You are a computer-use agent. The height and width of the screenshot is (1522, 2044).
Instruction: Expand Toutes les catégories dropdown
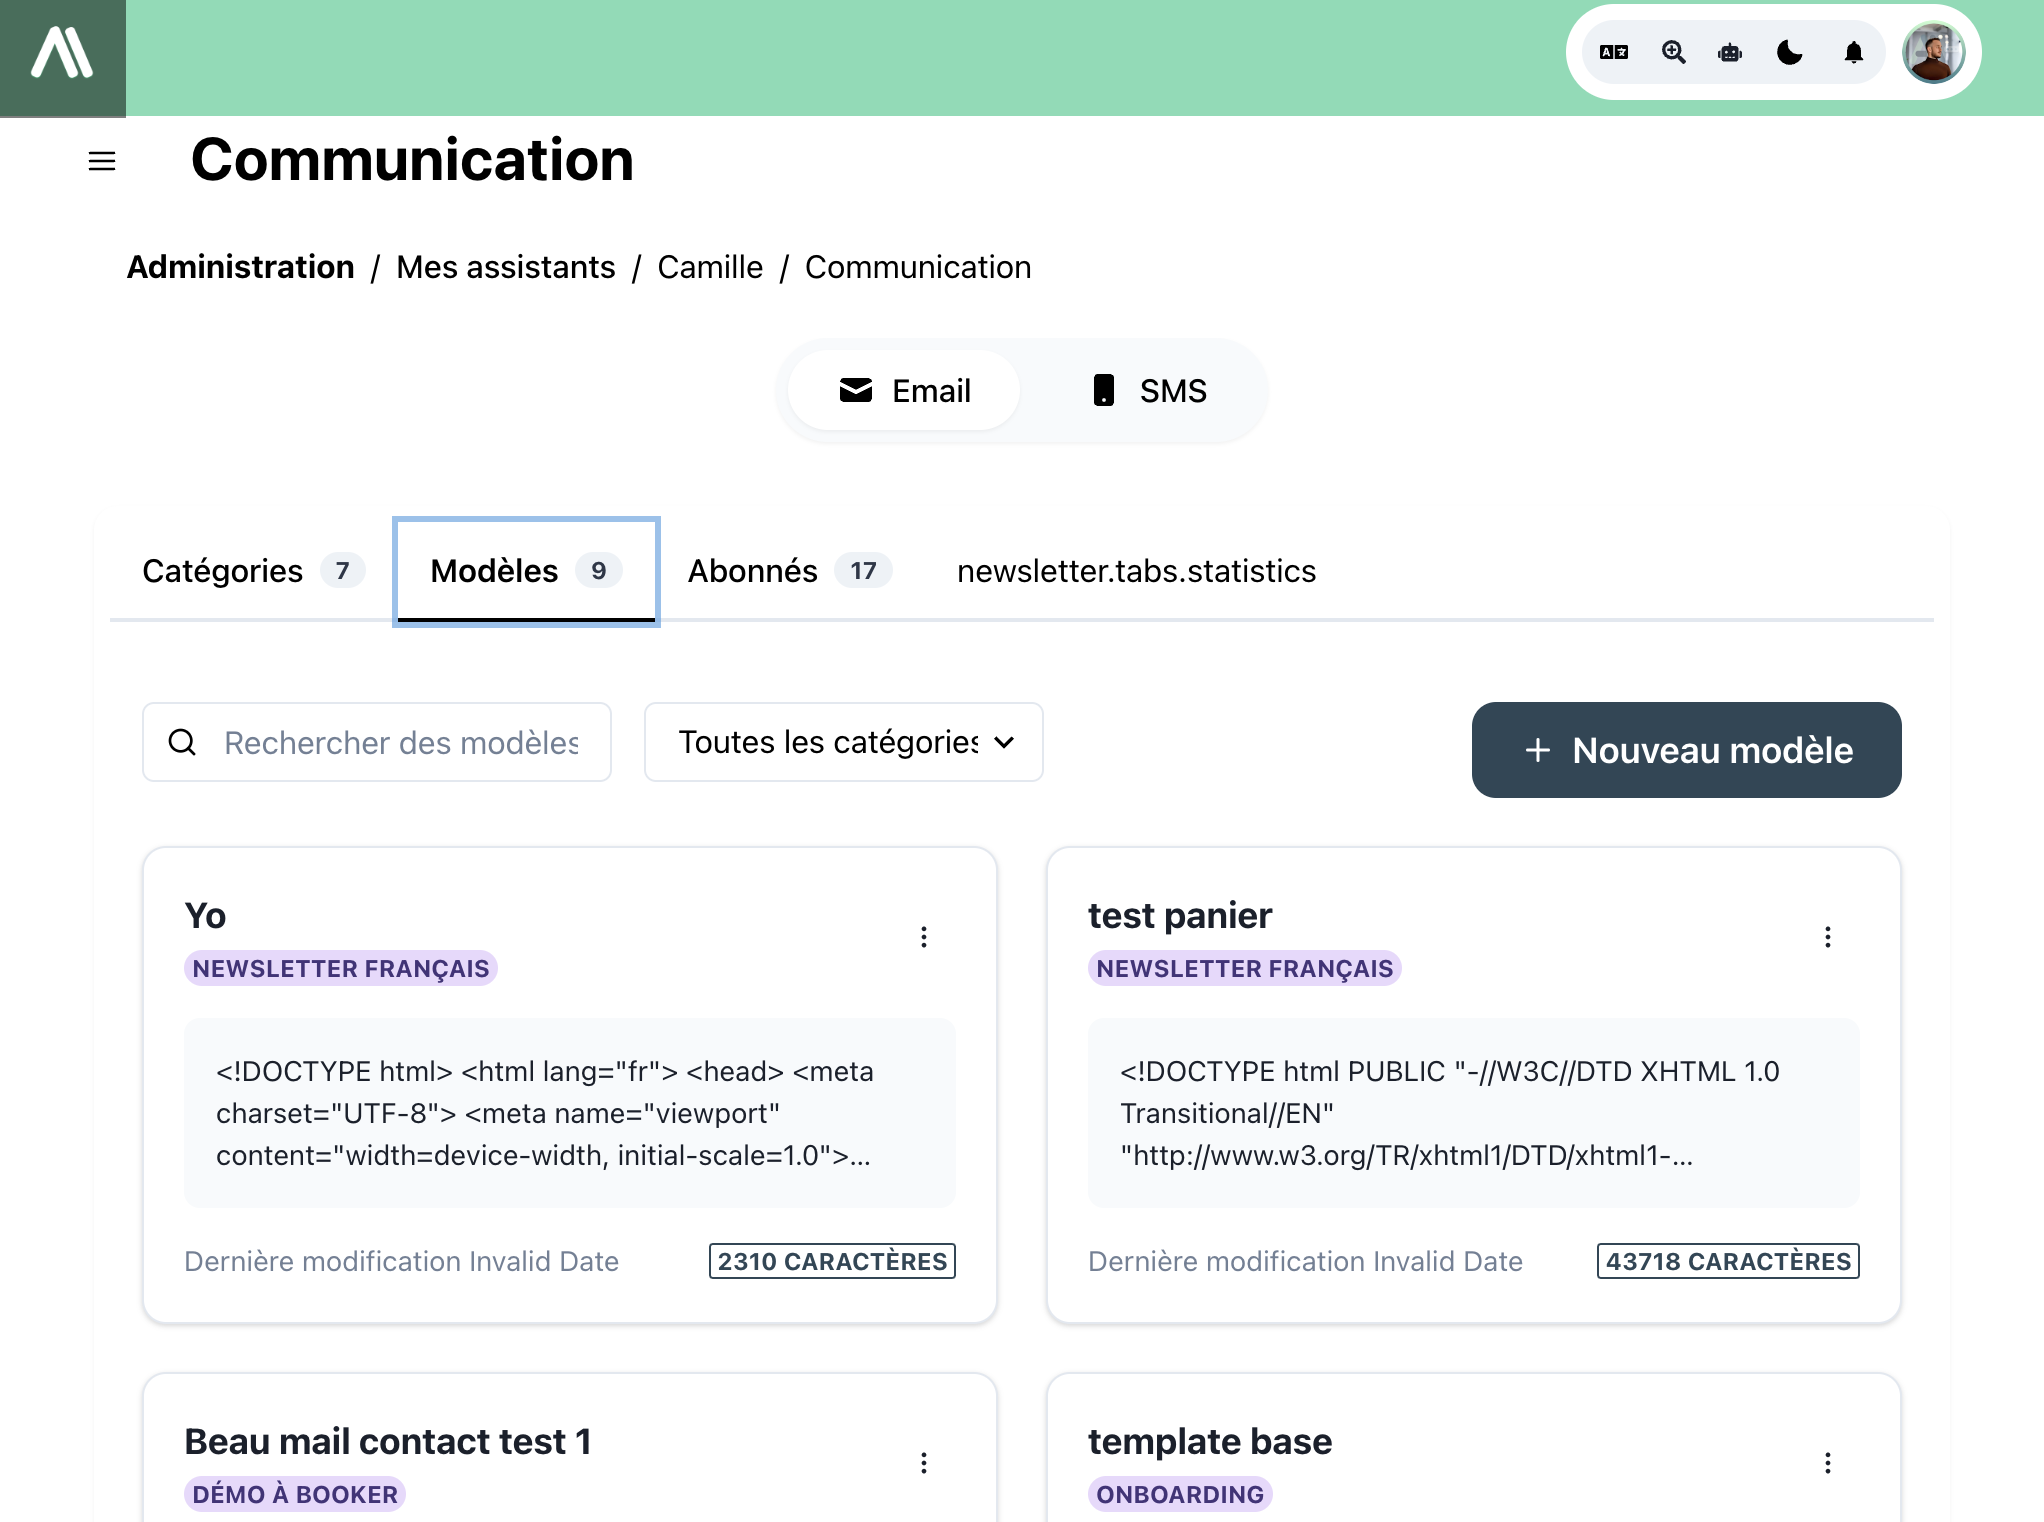click(x=843, y=742)
